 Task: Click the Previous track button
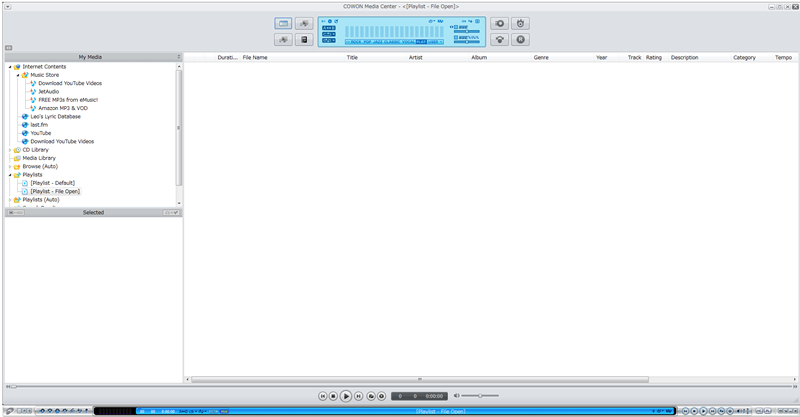322,396
